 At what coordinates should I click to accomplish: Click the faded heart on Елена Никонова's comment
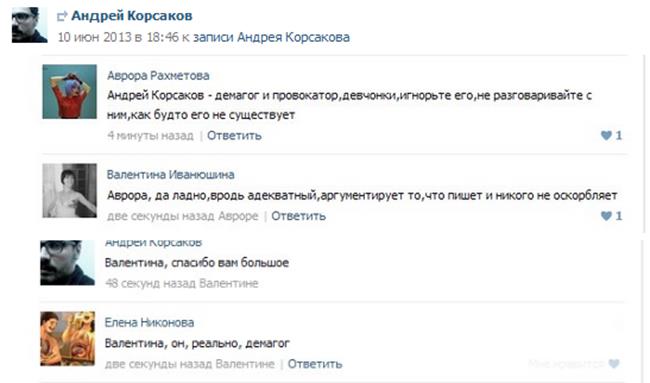coord(614,364)
